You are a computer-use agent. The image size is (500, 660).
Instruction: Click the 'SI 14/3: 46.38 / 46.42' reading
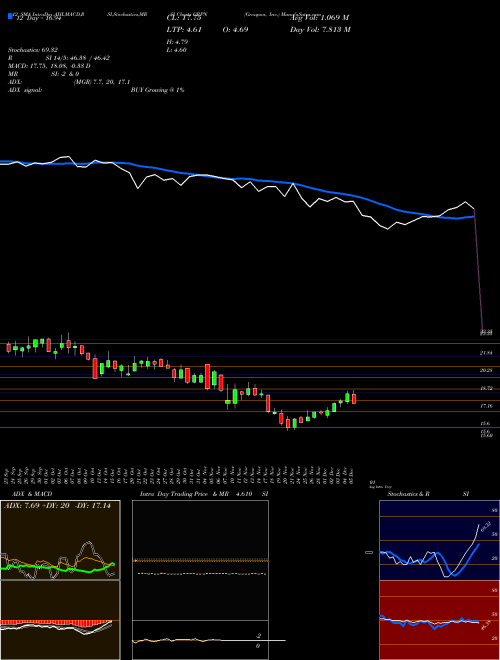[x=78, y=58]
